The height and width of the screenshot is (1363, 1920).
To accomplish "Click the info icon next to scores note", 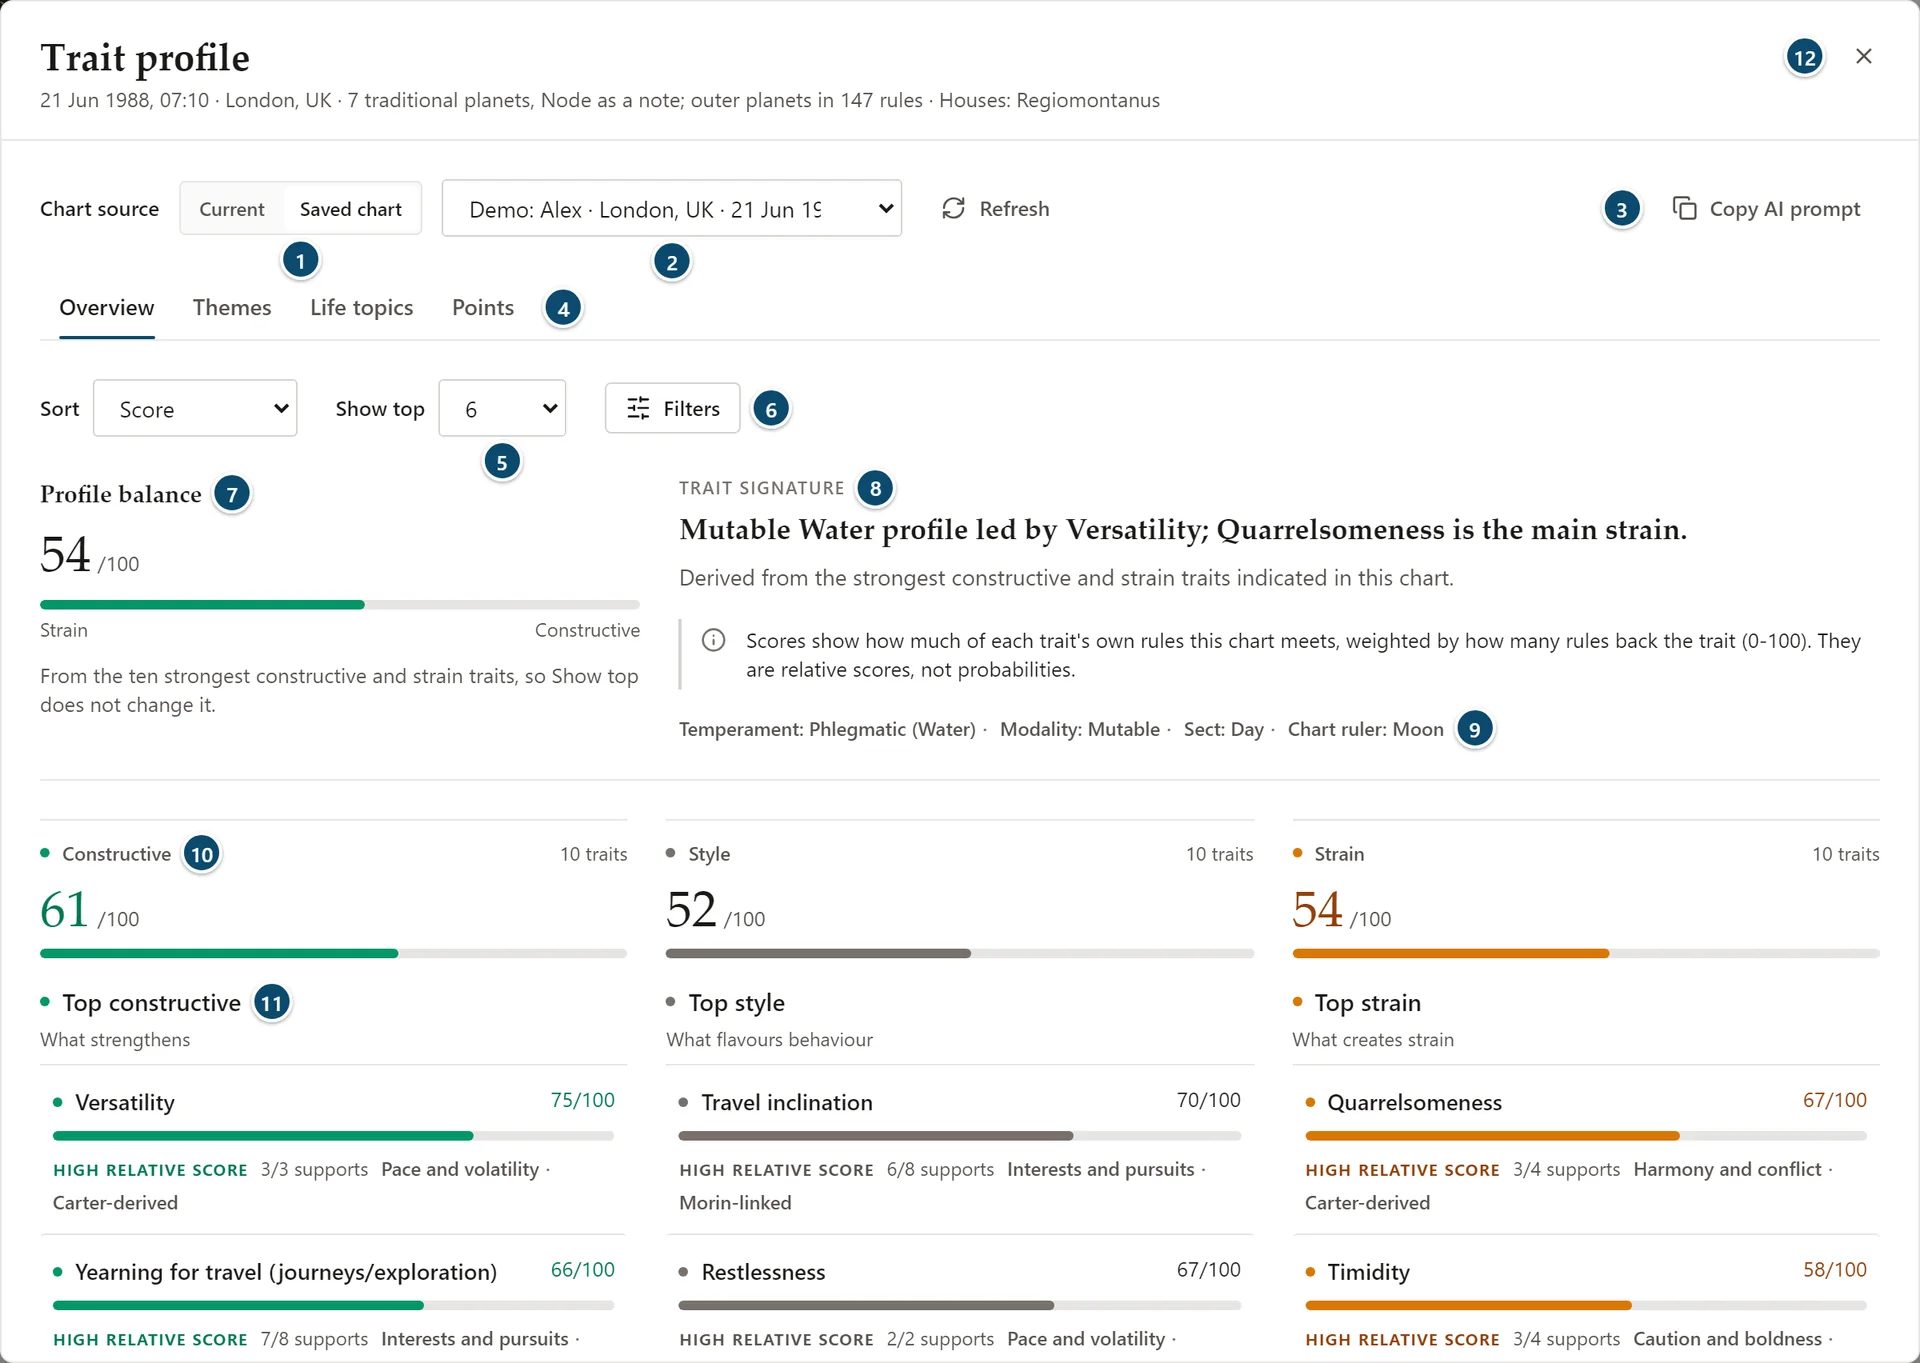I will click(x=713, y=640).
